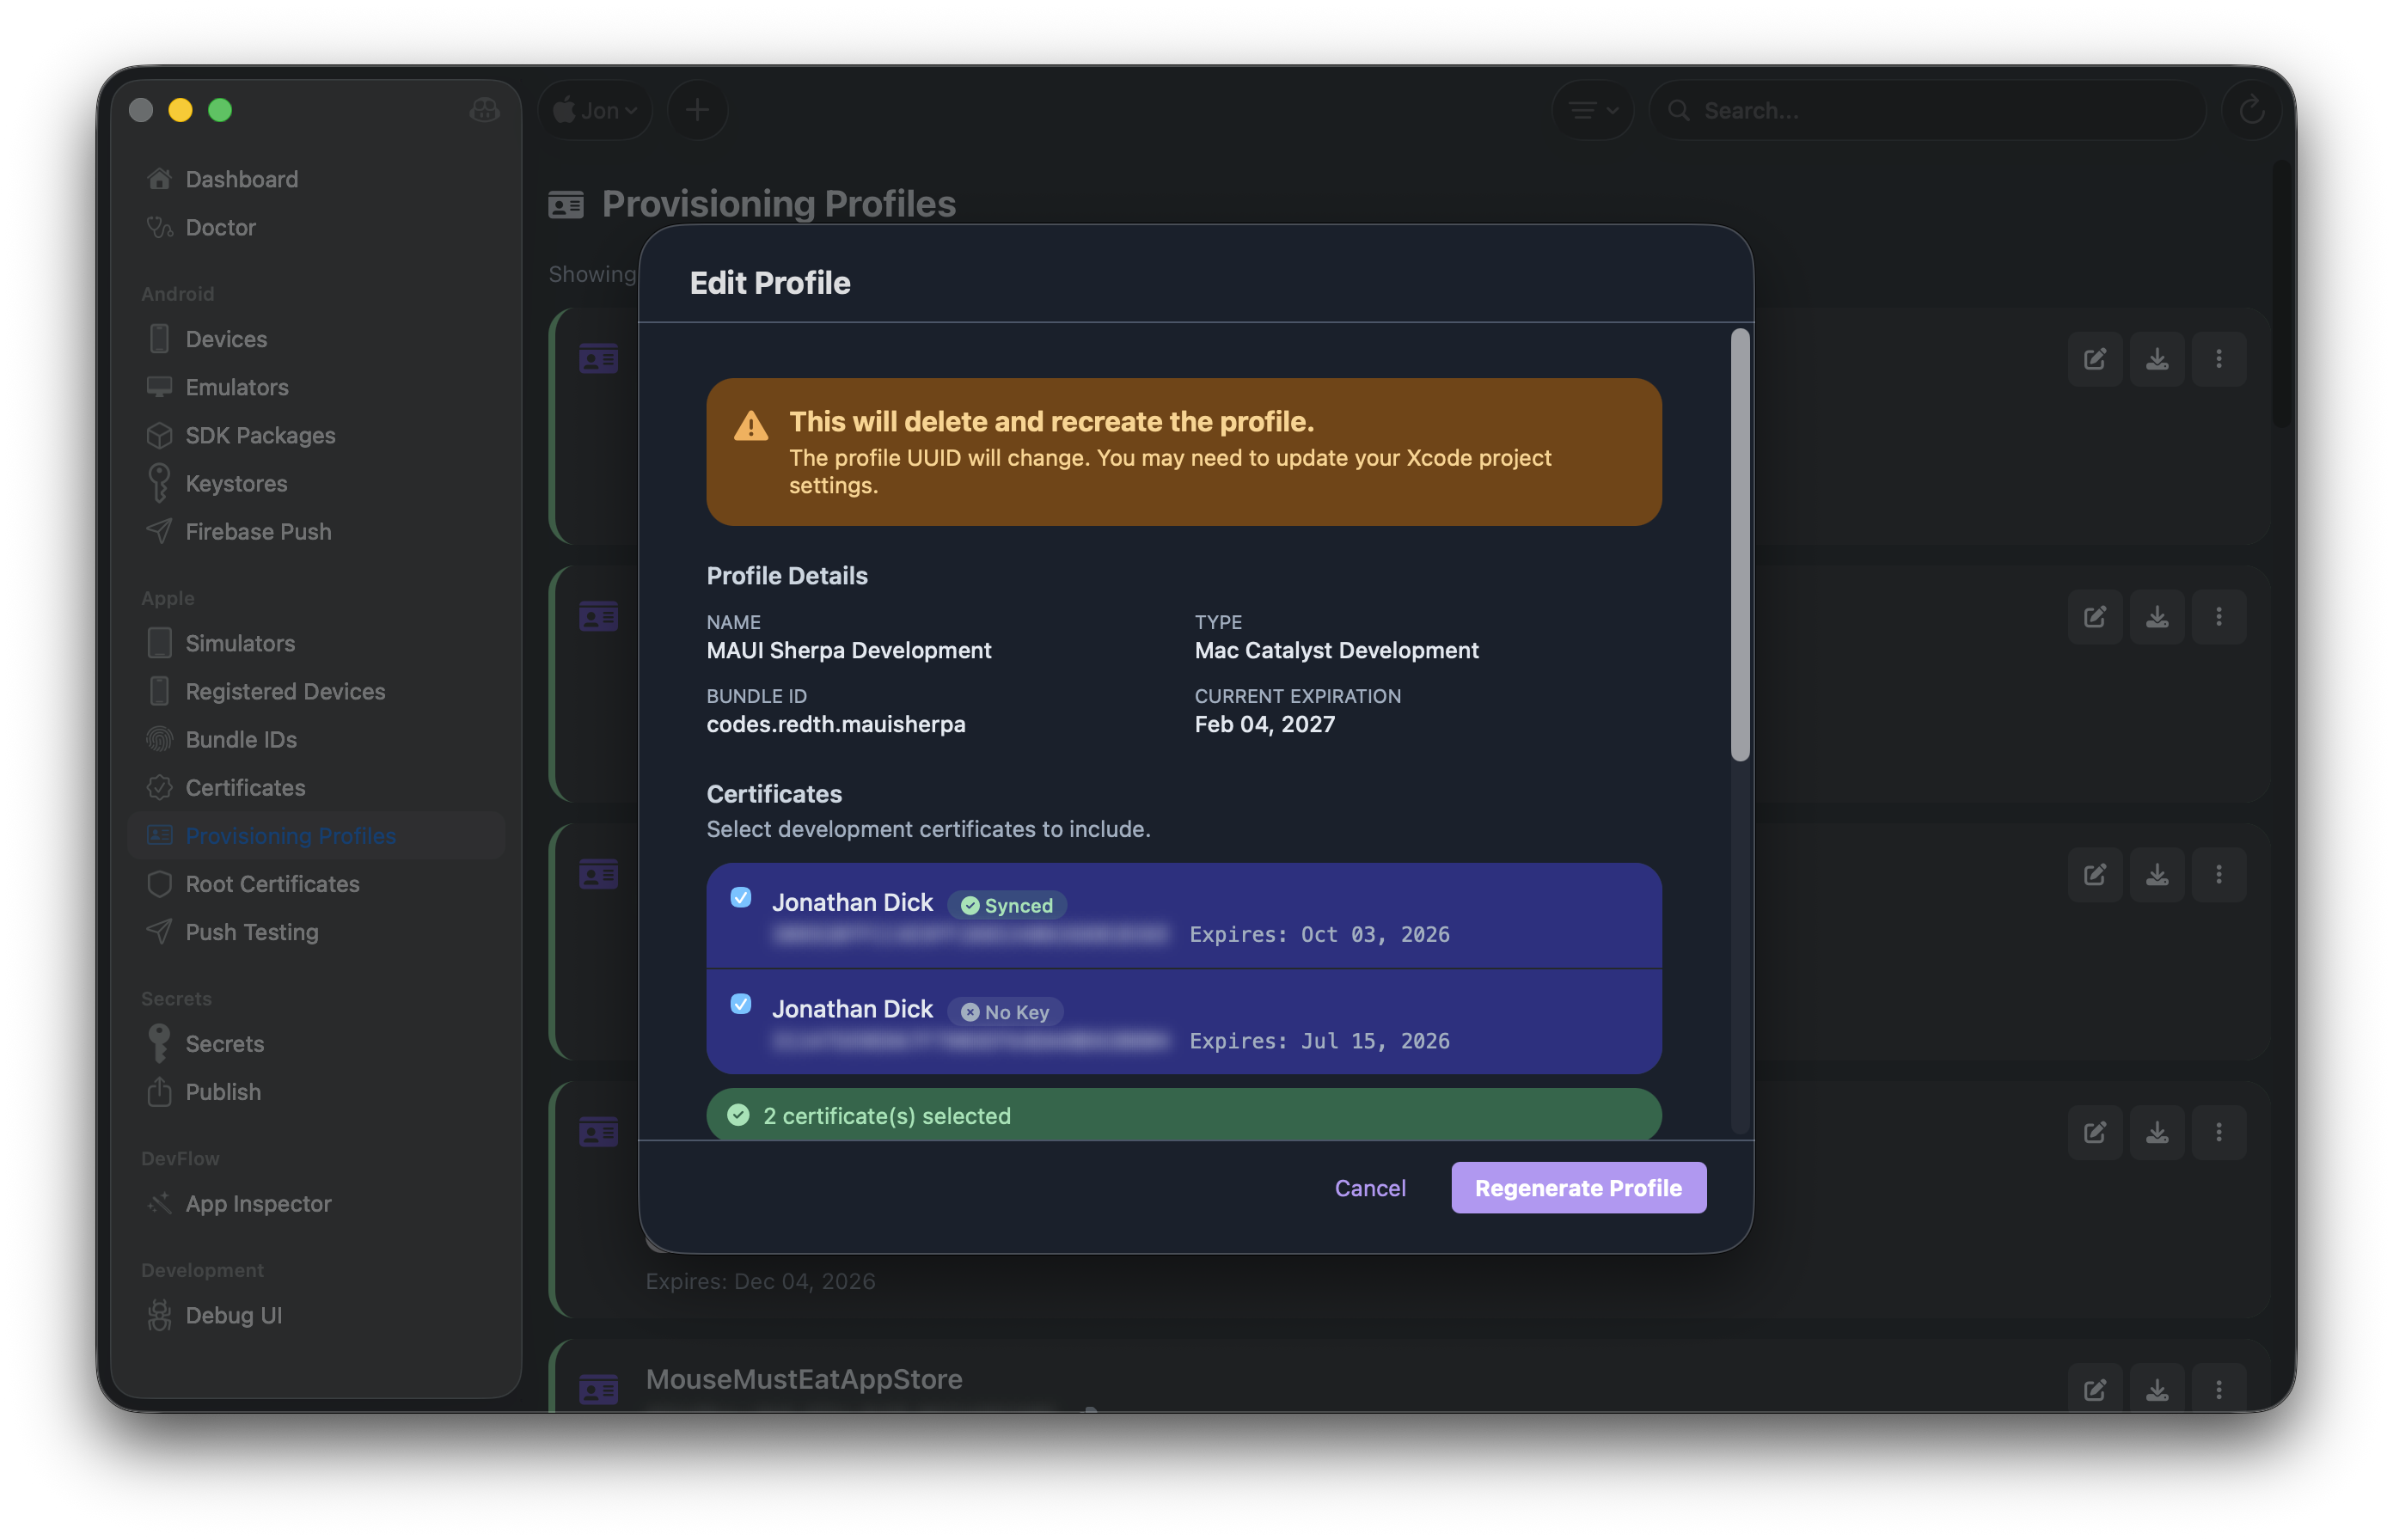2393x1540 pixels.
Task: Click the Copilot icon in sidebar header
Action: [x=484, y=110]
